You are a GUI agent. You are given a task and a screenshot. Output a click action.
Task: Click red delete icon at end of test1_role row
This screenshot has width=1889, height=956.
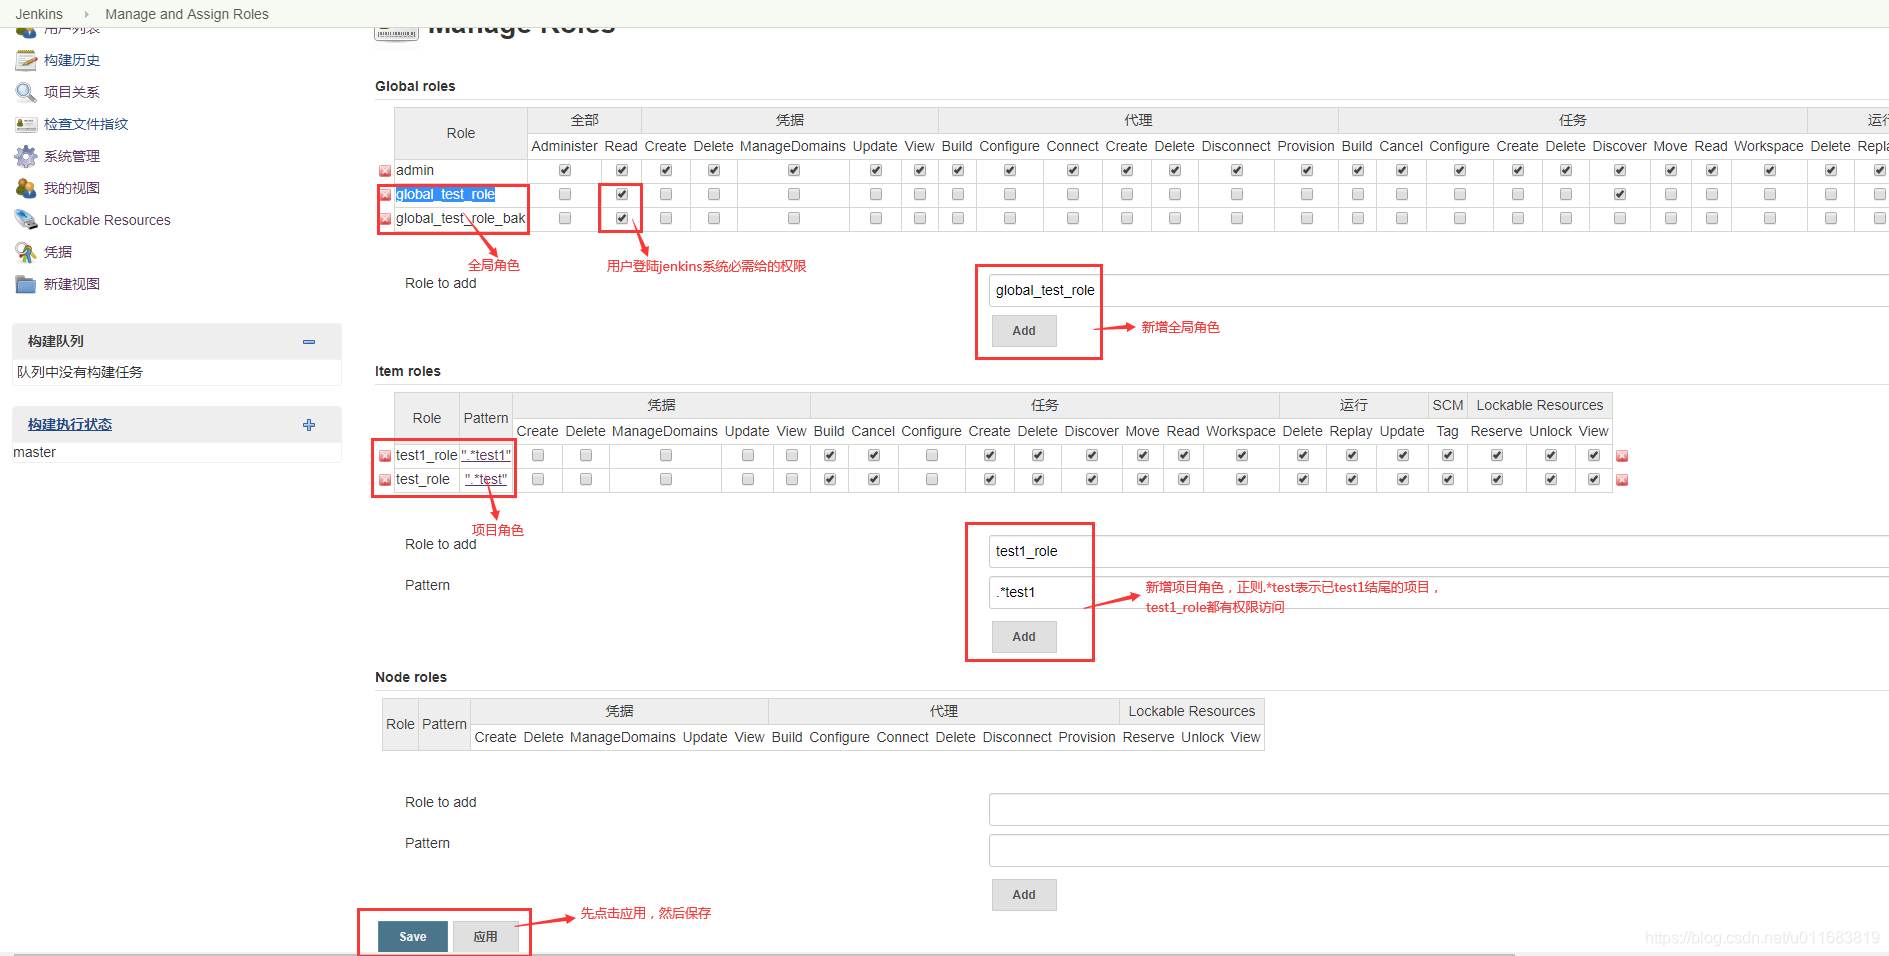click(1622, 456)
